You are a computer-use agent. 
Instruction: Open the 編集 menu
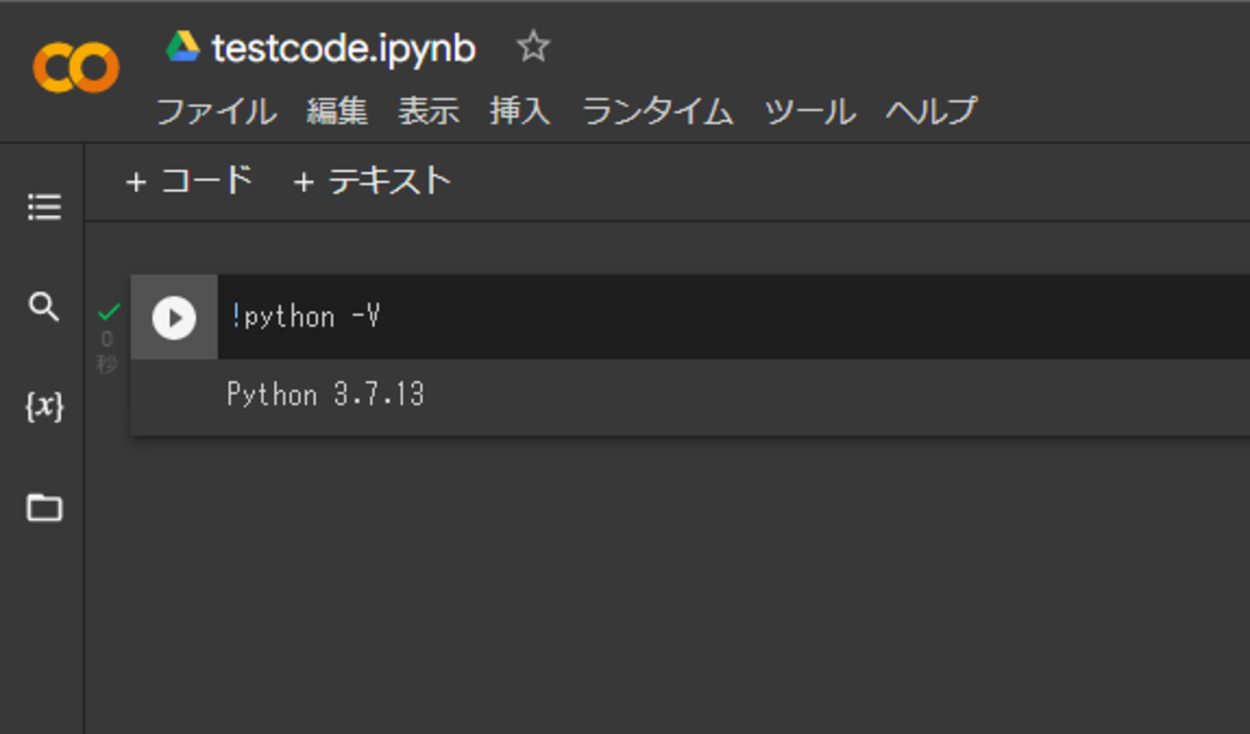click(337, 111)
